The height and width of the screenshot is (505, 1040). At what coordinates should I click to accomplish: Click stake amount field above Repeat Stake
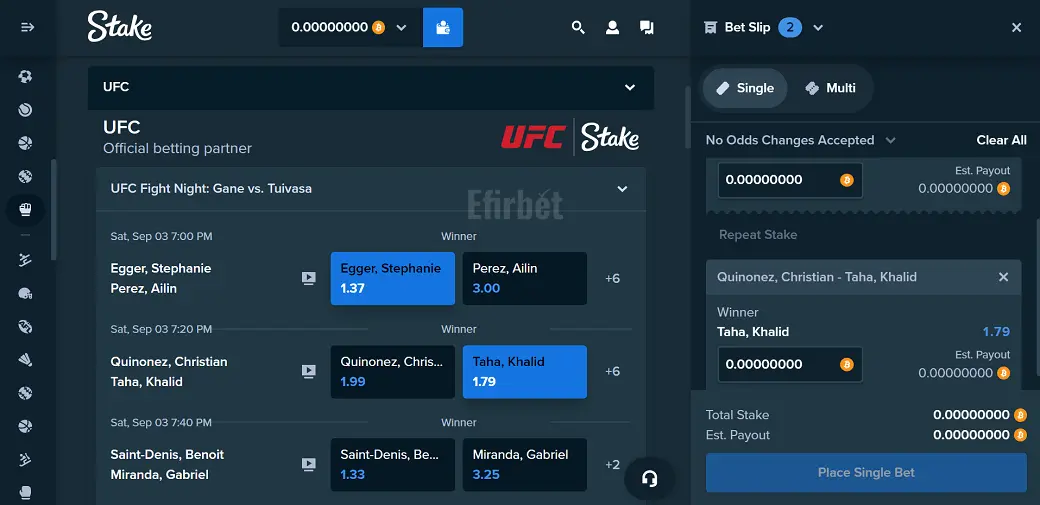pyautogui.click(x=790, y=180)
